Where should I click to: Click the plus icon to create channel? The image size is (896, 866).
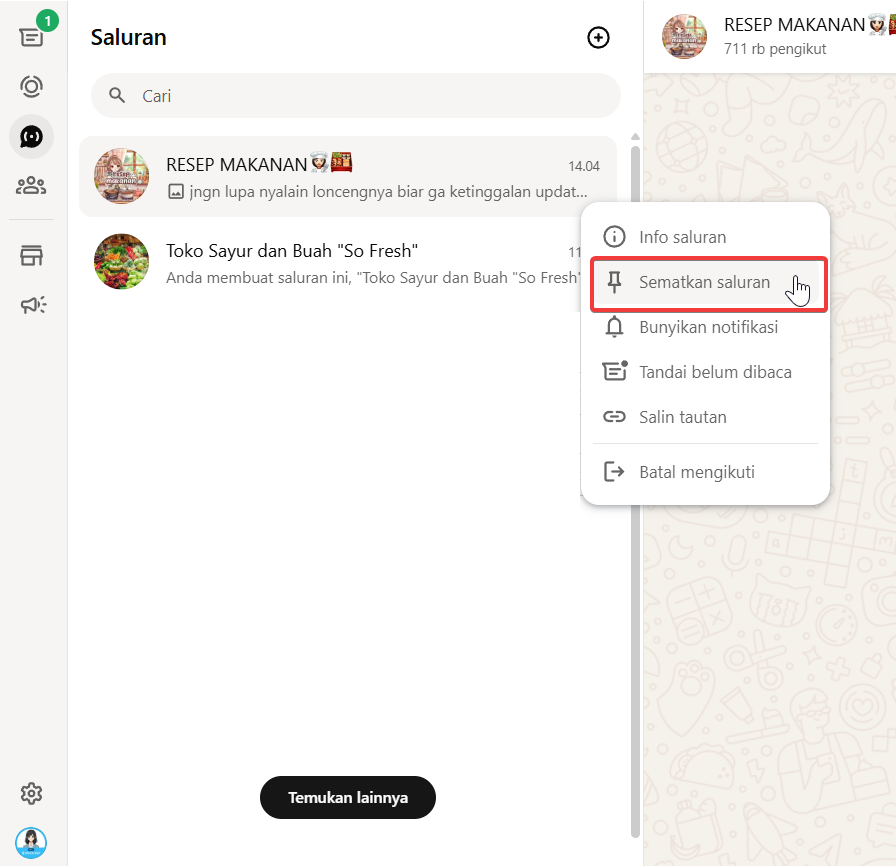(x=598, y=38)
